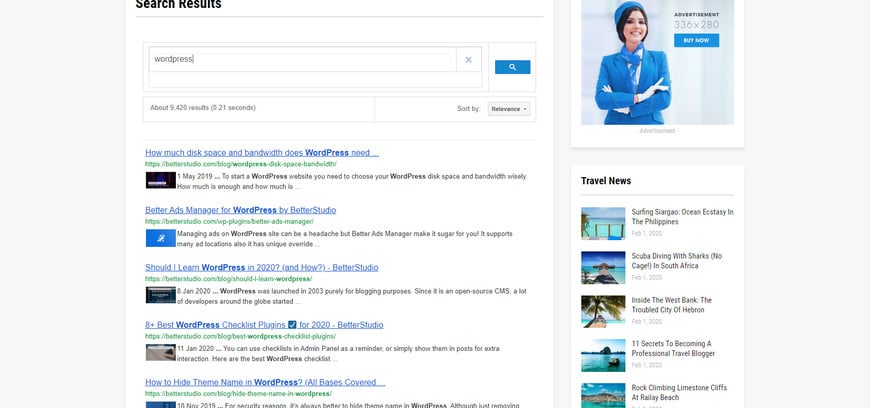Open 'How to Hide Theme Name in WordPress' result

coord(265,382)
